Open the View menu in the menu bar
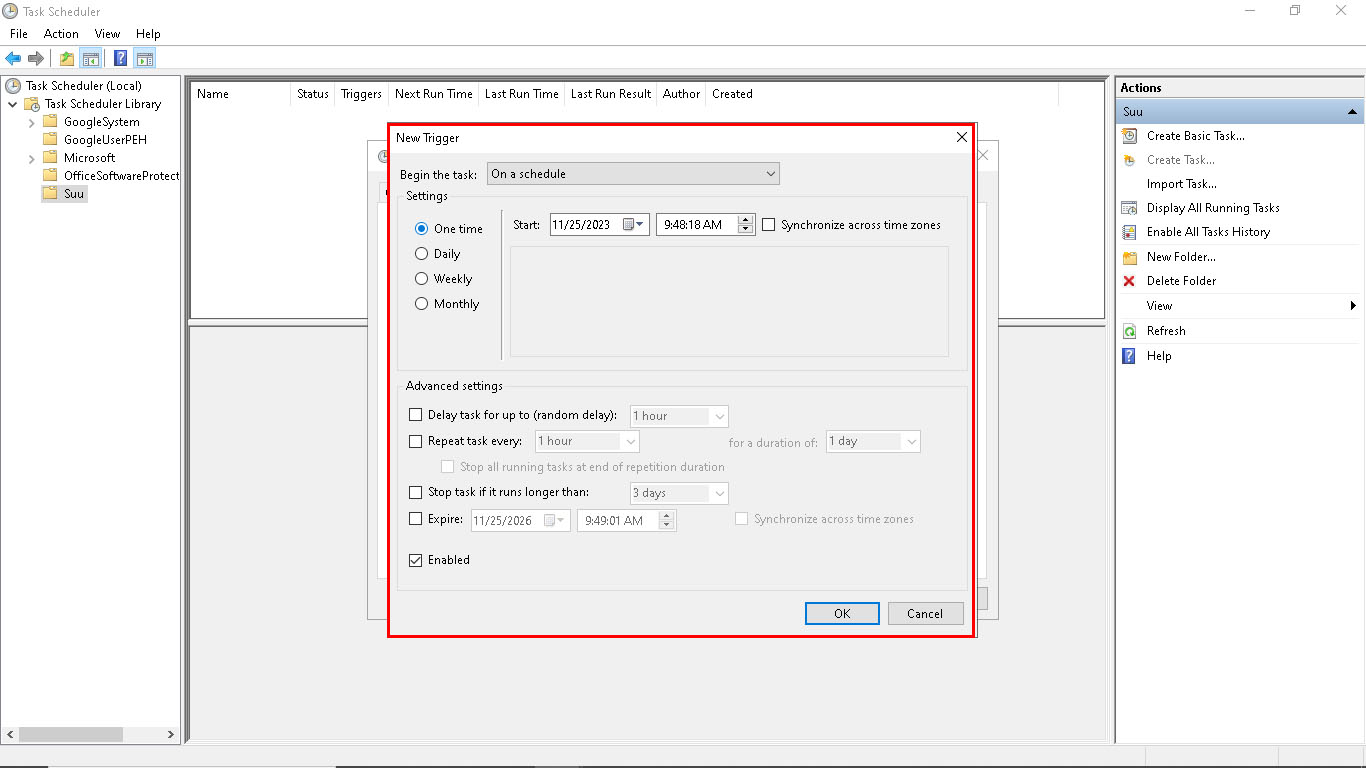This screenshot has width=1366, height=768. coord(107,33)
